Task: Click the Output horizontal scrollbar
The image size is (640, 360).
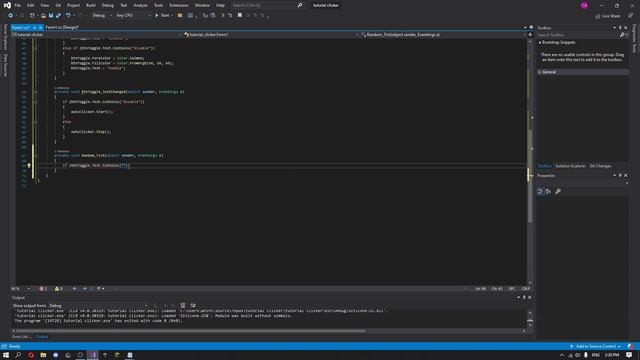Action: [269, 331]
